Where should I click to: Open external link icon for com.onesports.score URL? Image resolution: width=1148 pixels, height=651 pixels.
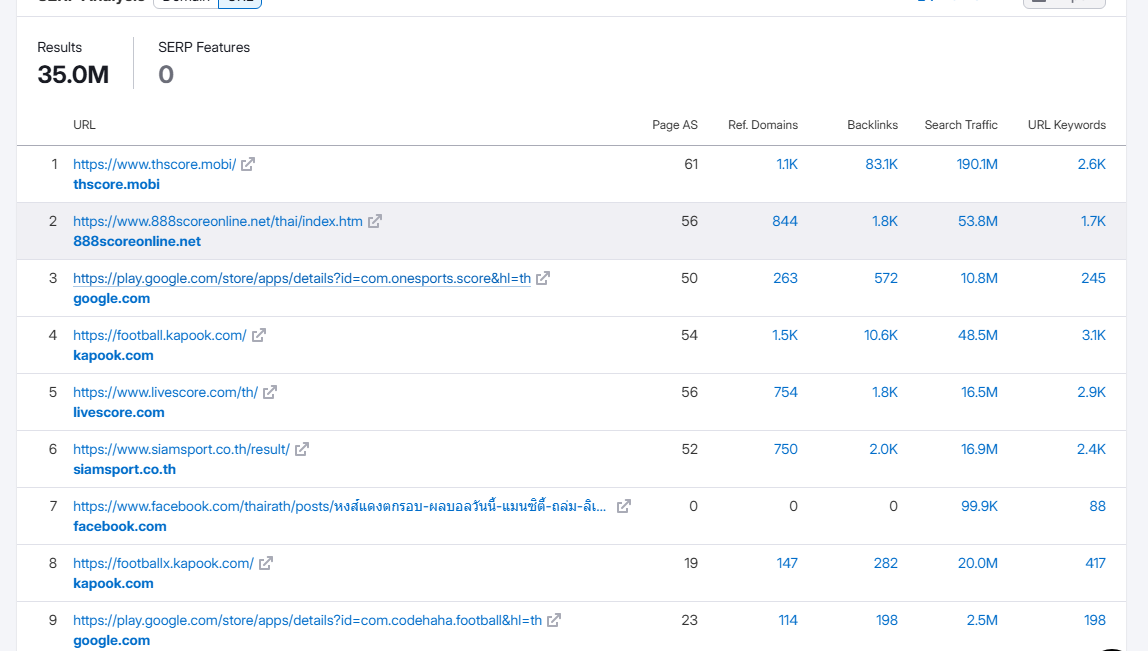(x=543, y=278)
